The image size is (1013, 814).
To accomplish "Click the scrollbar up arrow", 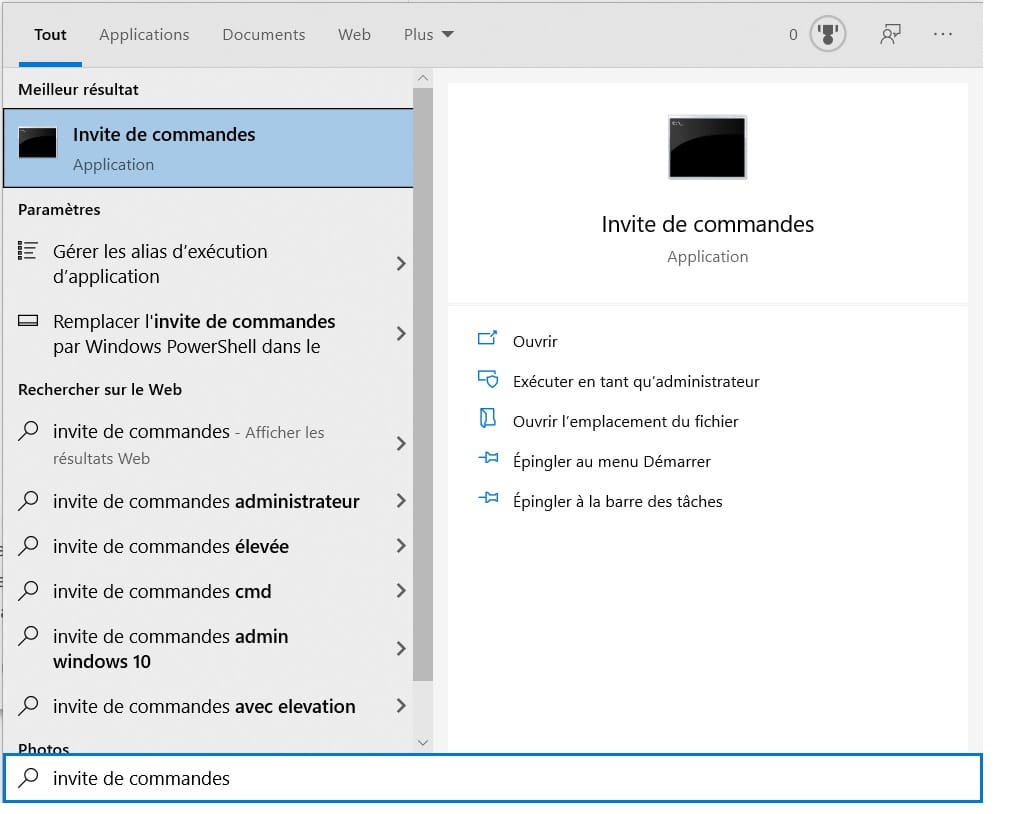I will point(423,78).
